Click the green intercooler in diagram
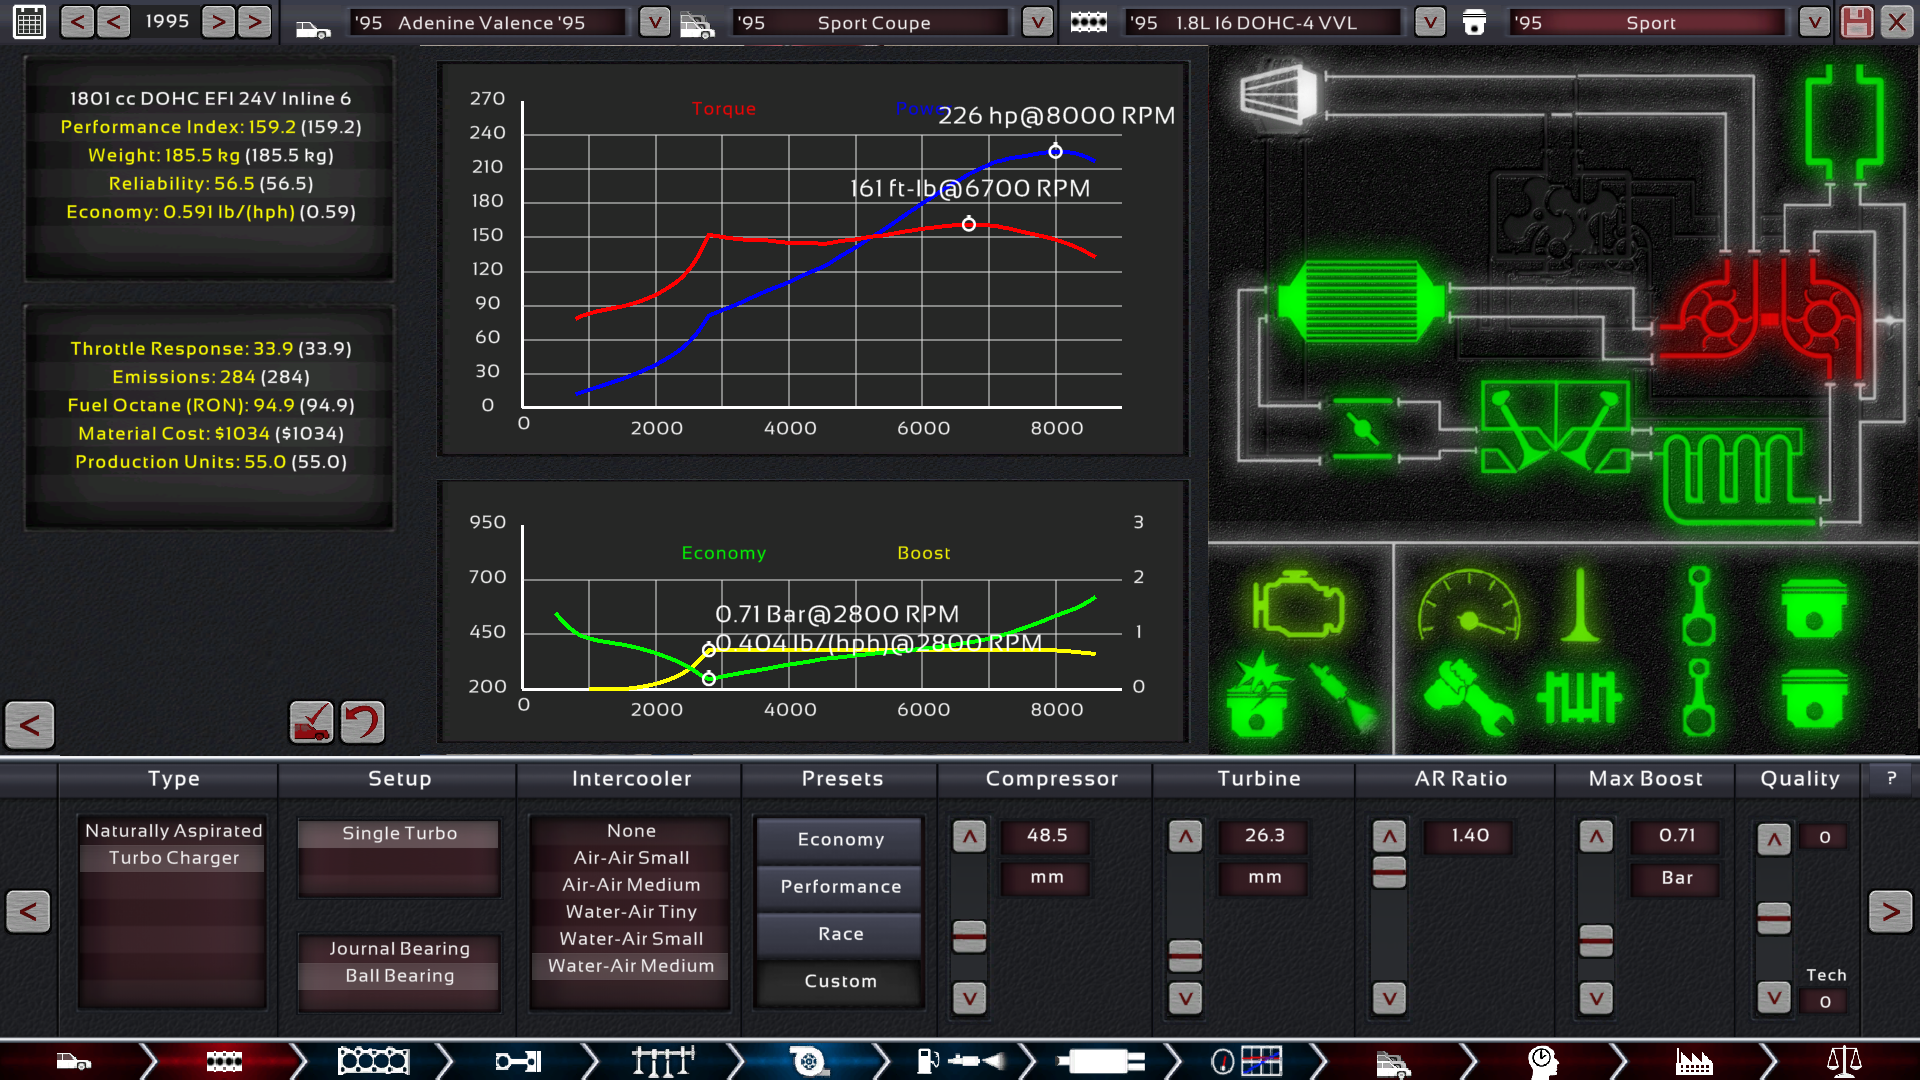 pyautogui.click(x=1362, y=300)
